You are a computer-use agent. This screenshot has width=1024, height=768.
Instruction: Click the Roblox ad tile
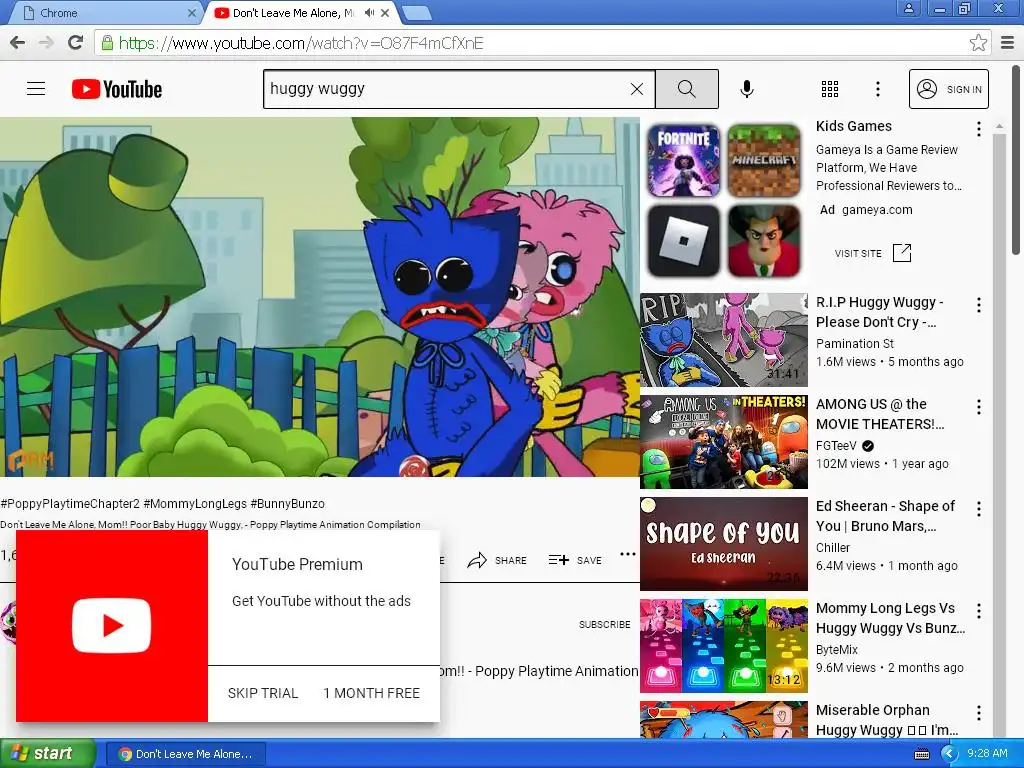(684, 241)
